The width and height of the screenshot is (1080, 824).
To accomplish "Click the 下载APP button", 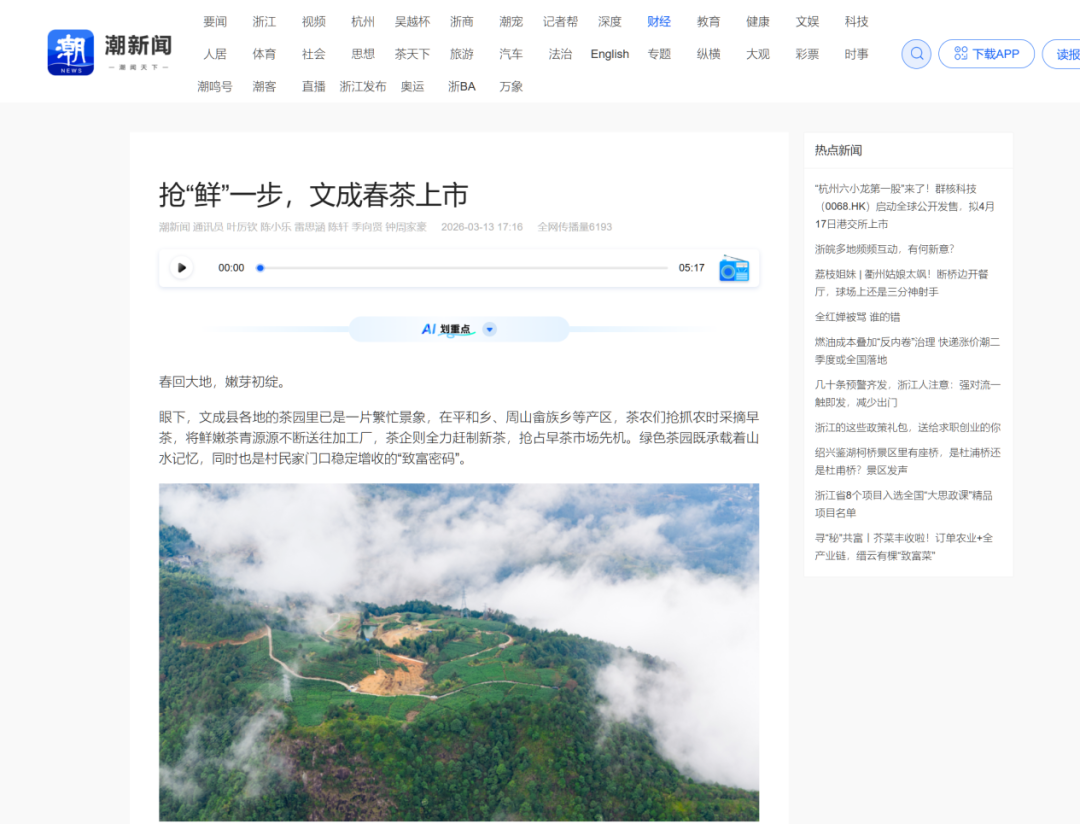I will pyautogui.click(x=985, y=54).
